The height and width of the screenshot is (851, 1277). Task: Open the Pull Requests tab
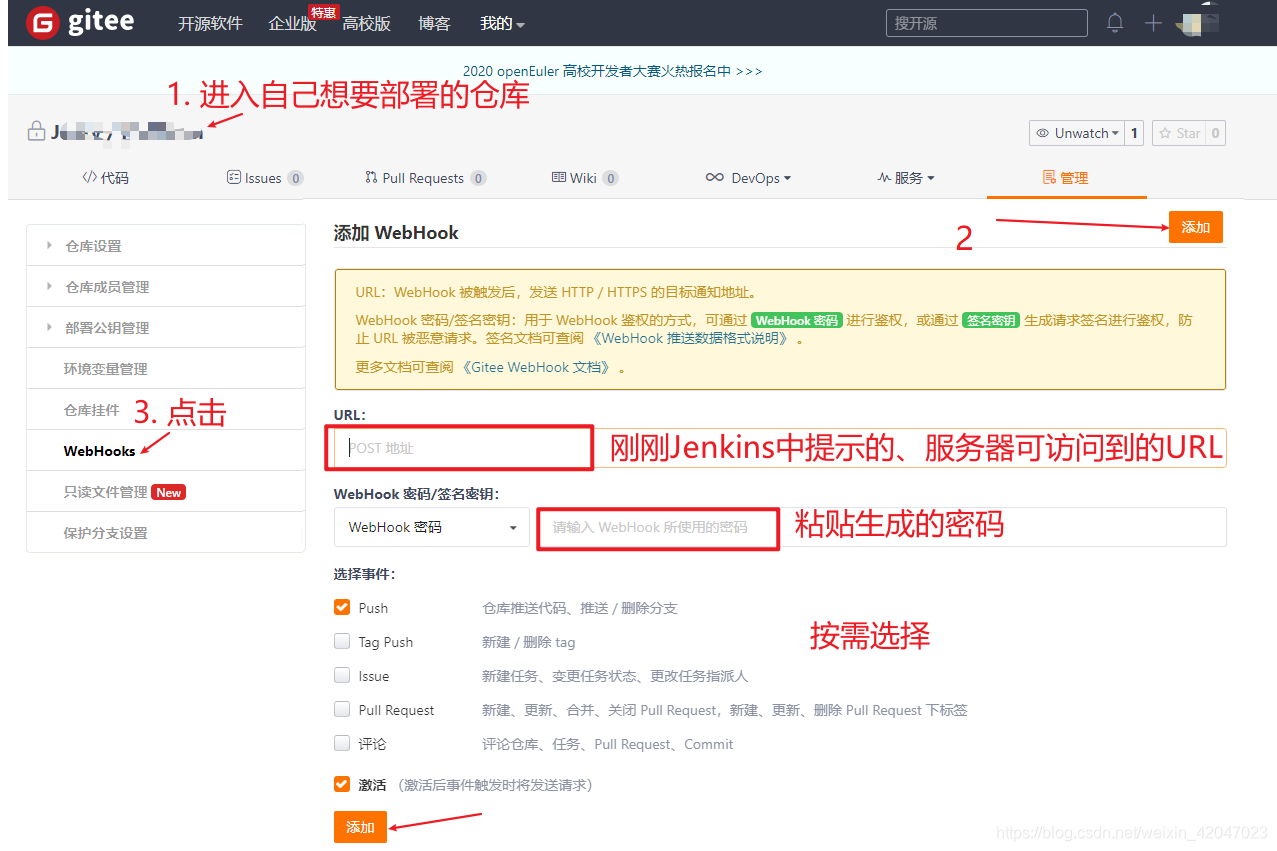pyautogui.click(x=426, y=178)
